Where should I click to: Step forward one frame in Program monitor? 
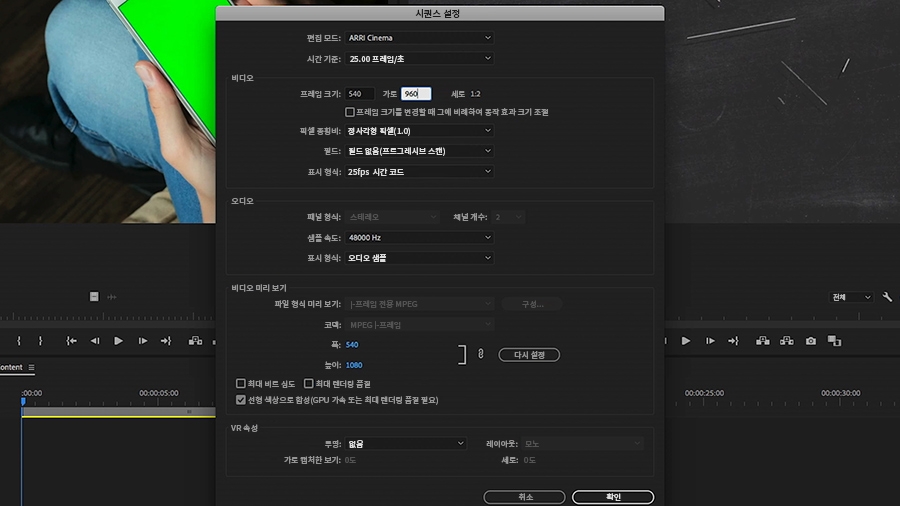coord(710,341)
